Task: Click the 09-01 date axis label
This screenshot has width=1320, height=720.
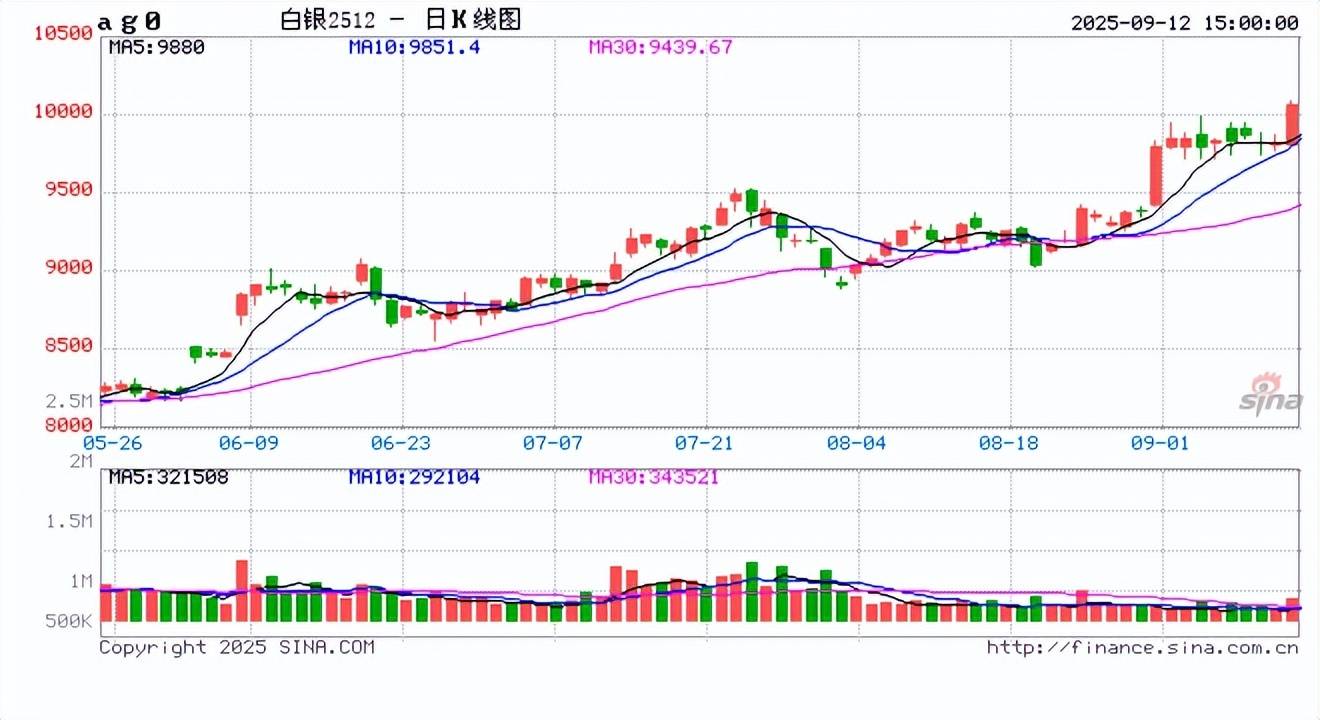Action: [x=1161, y=442]
